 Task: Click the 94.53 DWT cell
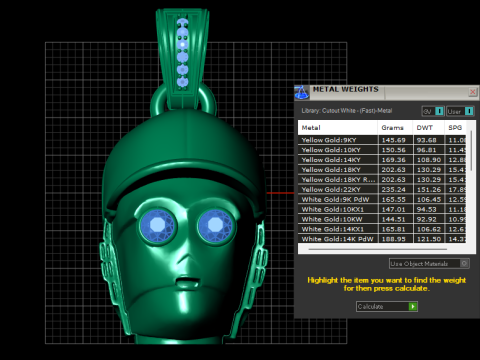point(429,209)
